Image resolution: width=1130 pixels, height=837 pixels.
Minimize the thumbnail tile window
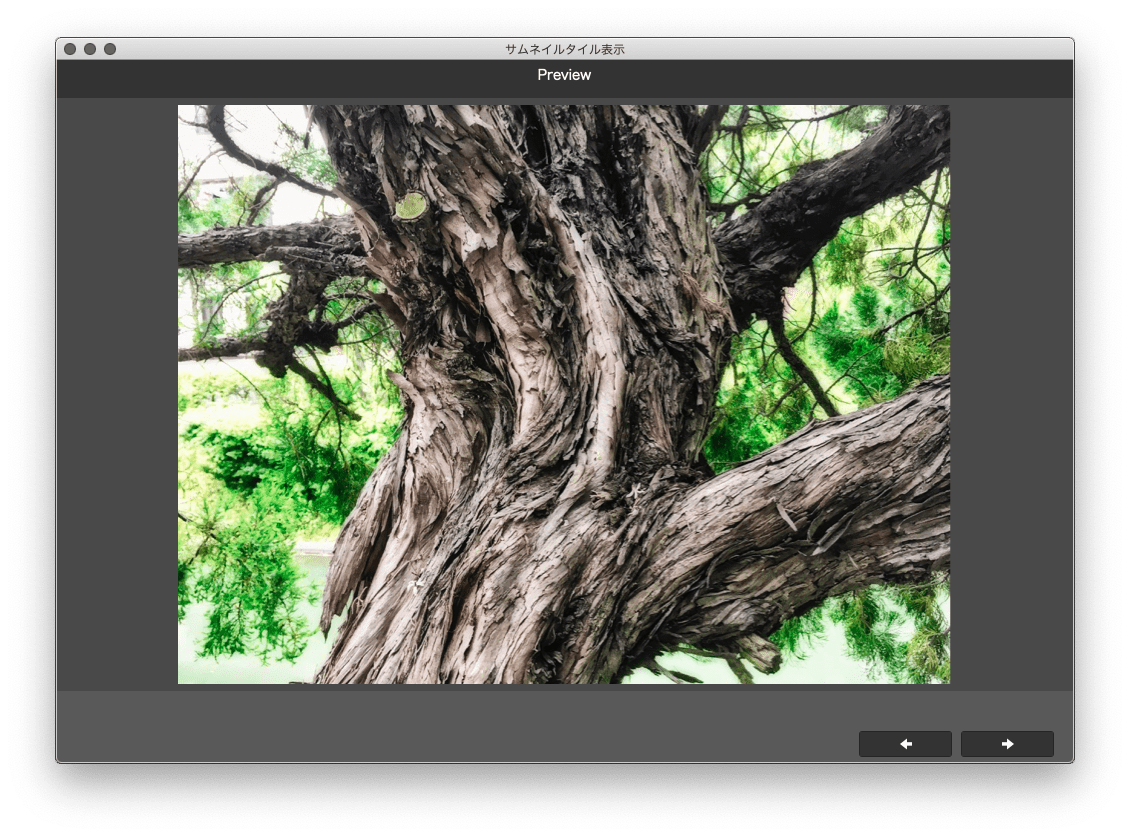90,49
